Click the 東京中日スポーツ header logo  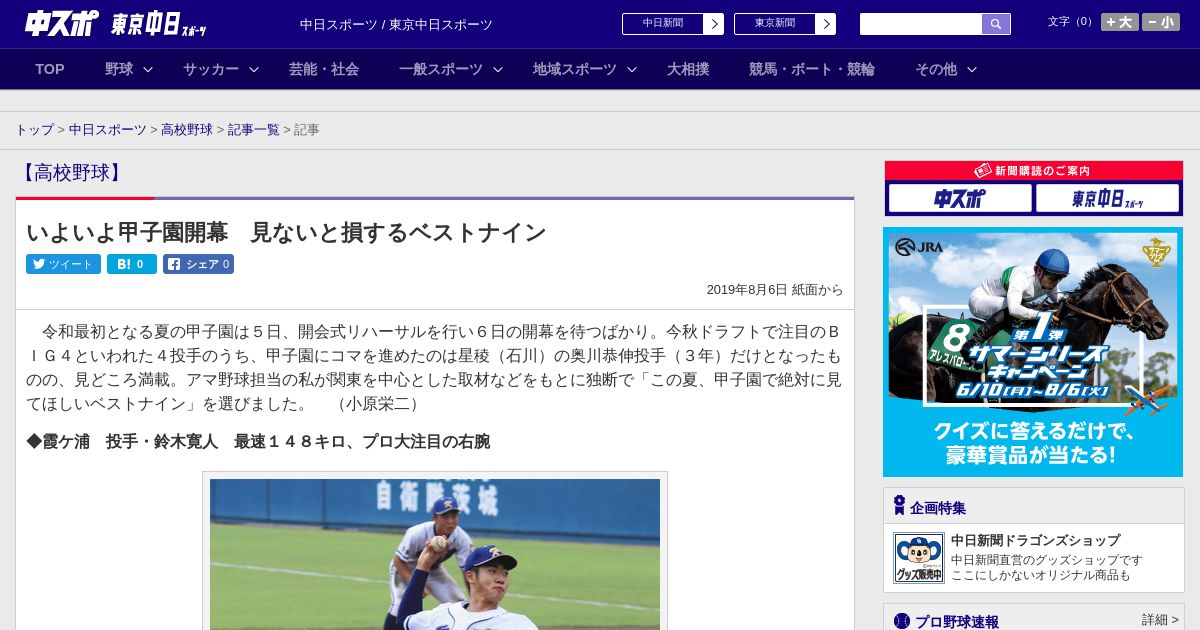tap(158, 24)
